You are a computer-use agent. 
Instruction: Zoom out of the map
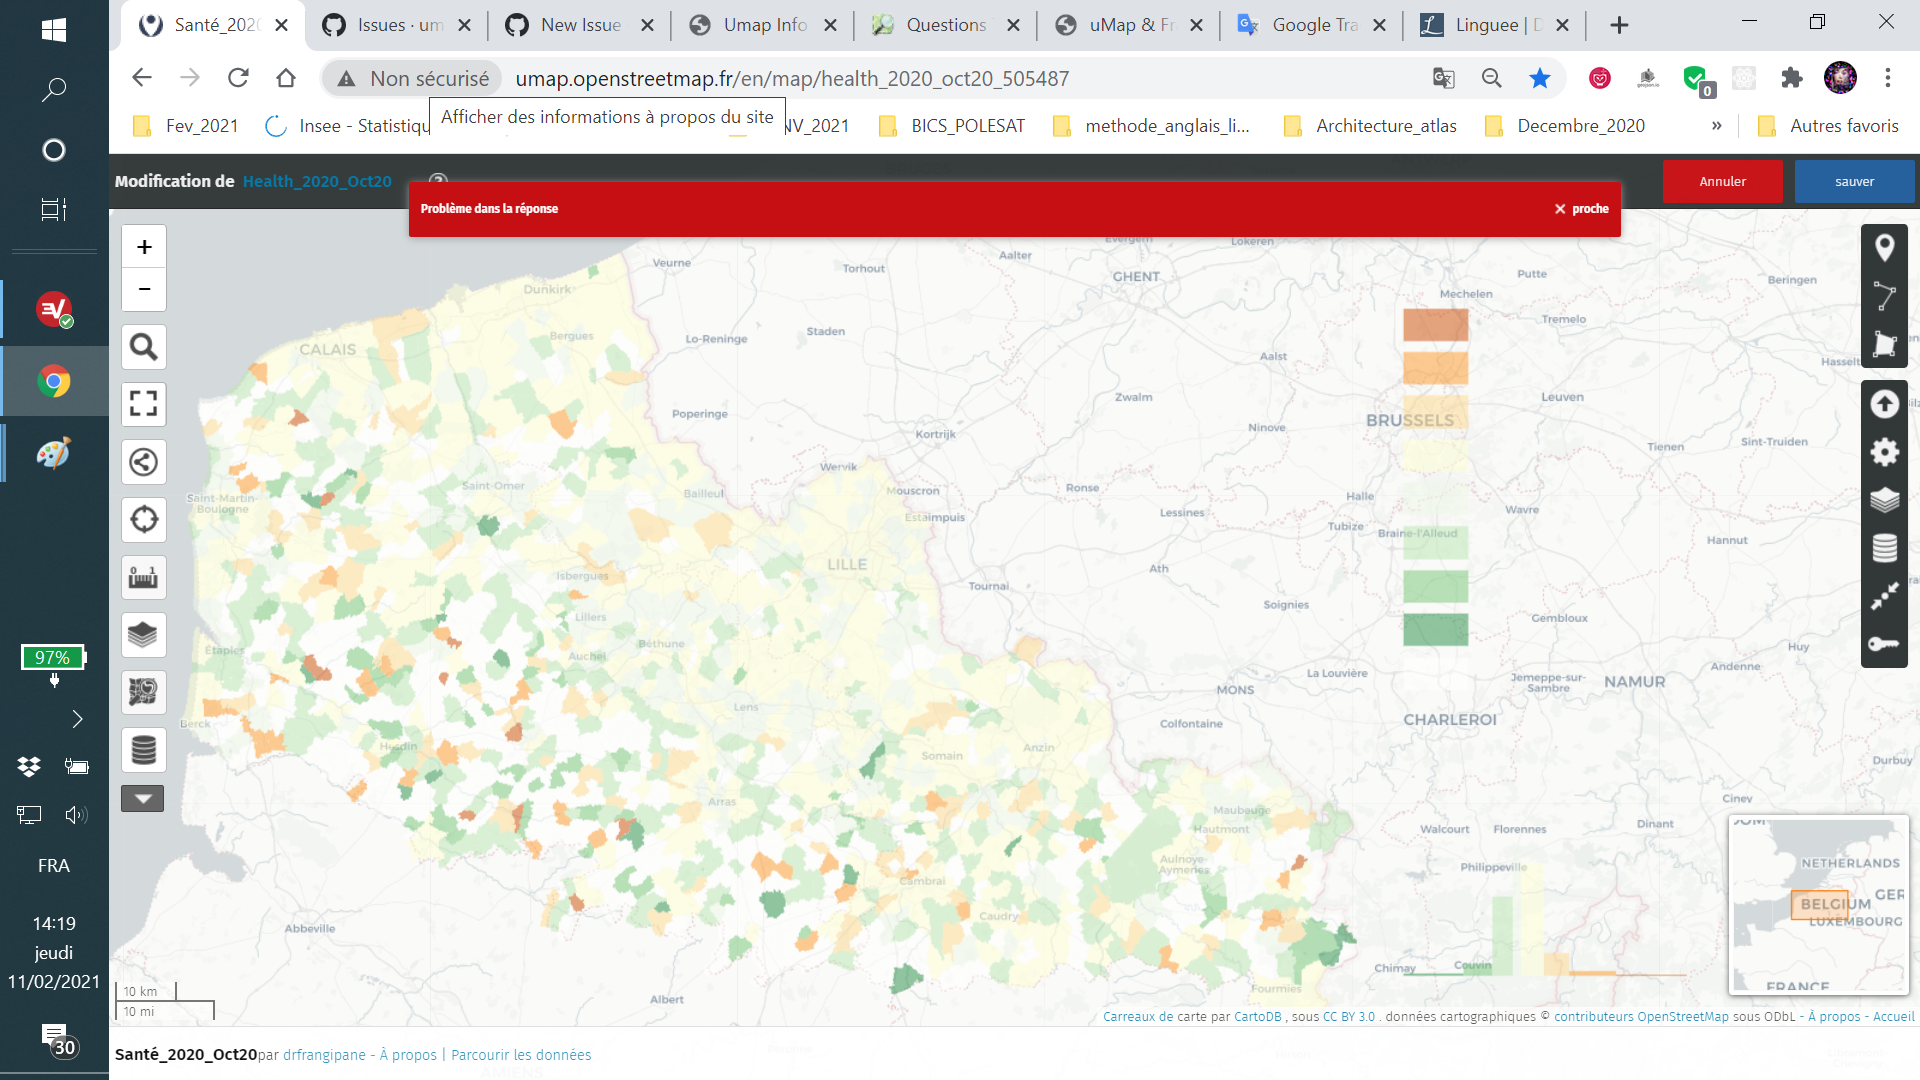pyautogui.click(x=144, y=289)
